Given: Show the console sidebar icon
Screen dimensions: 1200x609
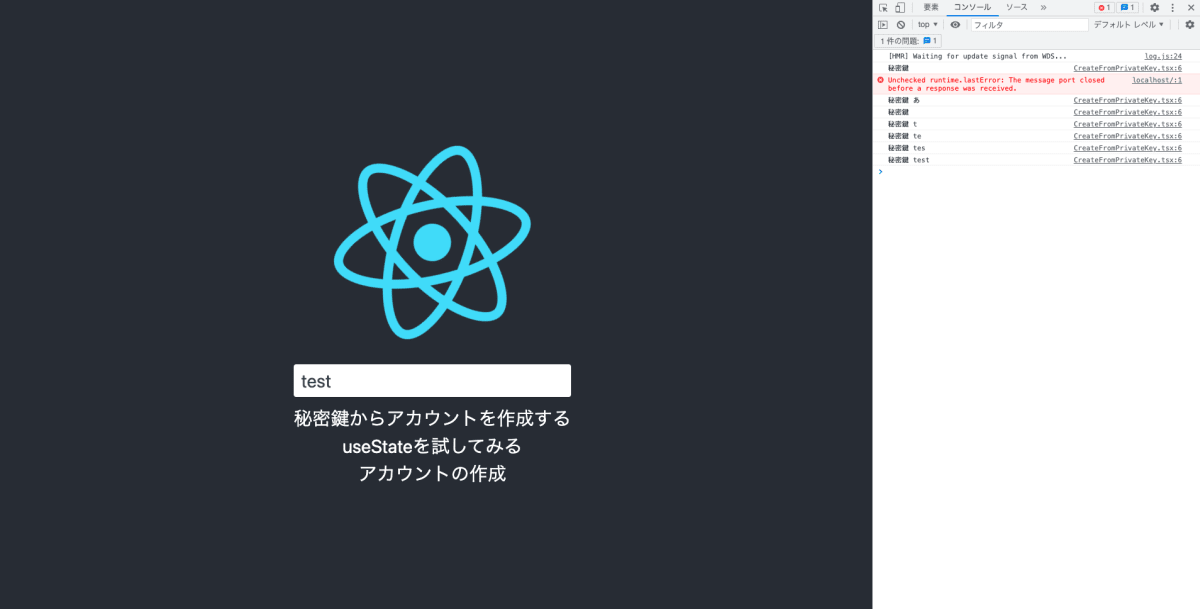Looking at the screenshot, I should point(883,24).
